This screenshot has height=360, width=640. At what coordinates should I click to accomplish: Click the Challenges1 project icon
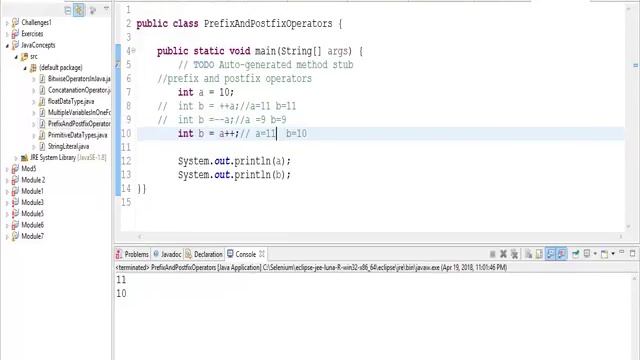point(15,22)
